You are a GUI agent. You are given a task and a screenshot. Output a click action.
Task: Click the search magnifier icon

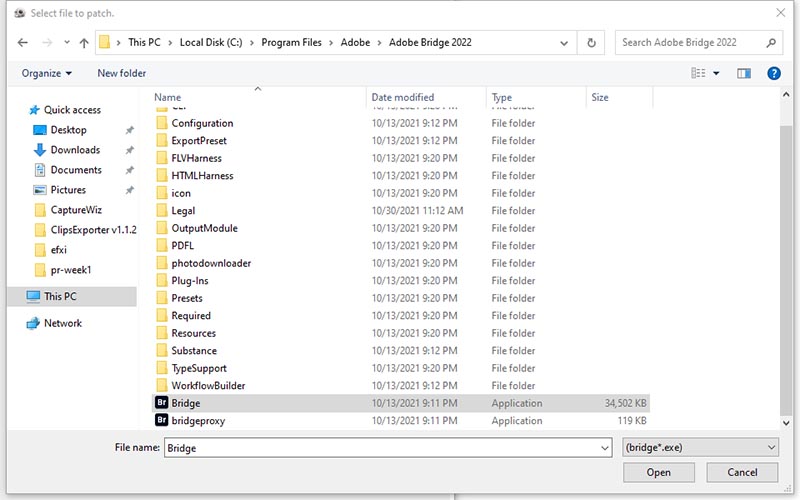click(x=771, y=43)
